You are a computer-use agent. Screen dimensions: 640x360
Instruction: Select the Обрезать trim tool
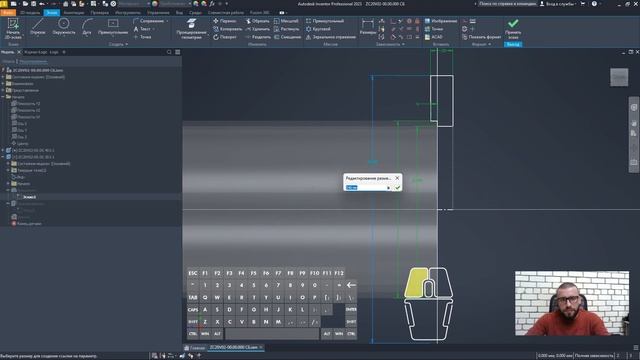click(258, 21)
